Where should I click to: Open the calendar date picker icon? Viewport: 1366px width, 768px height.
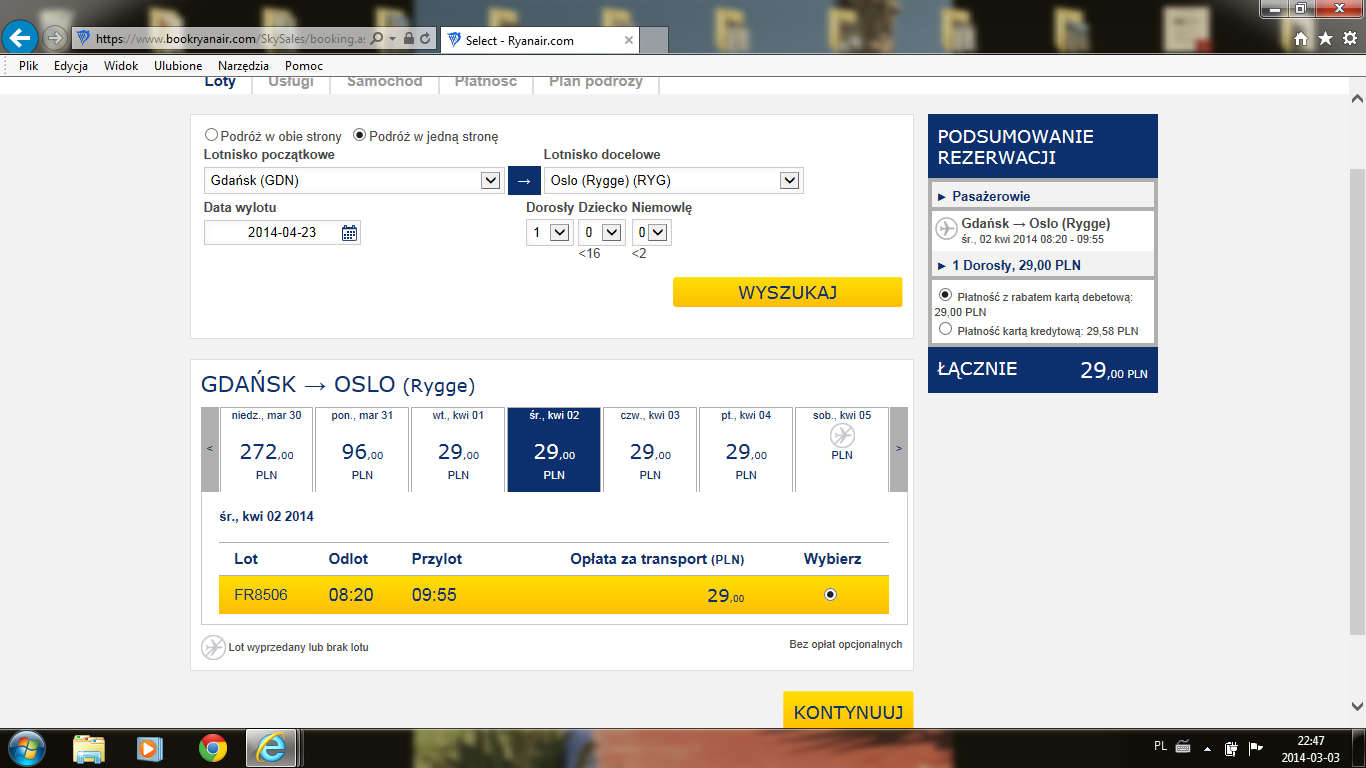(x=349, y=233)
